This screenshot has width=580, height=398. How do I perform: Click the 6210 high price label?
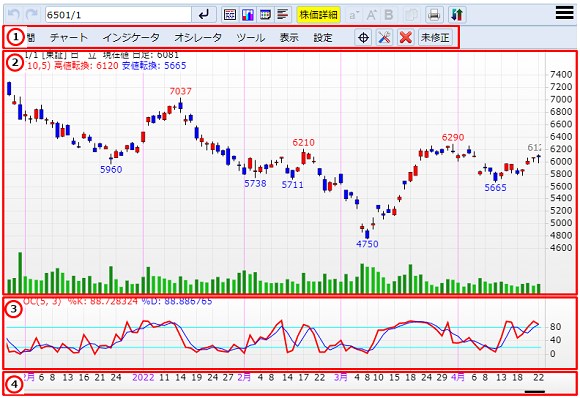pyautogui.click(x=303, y=142)
